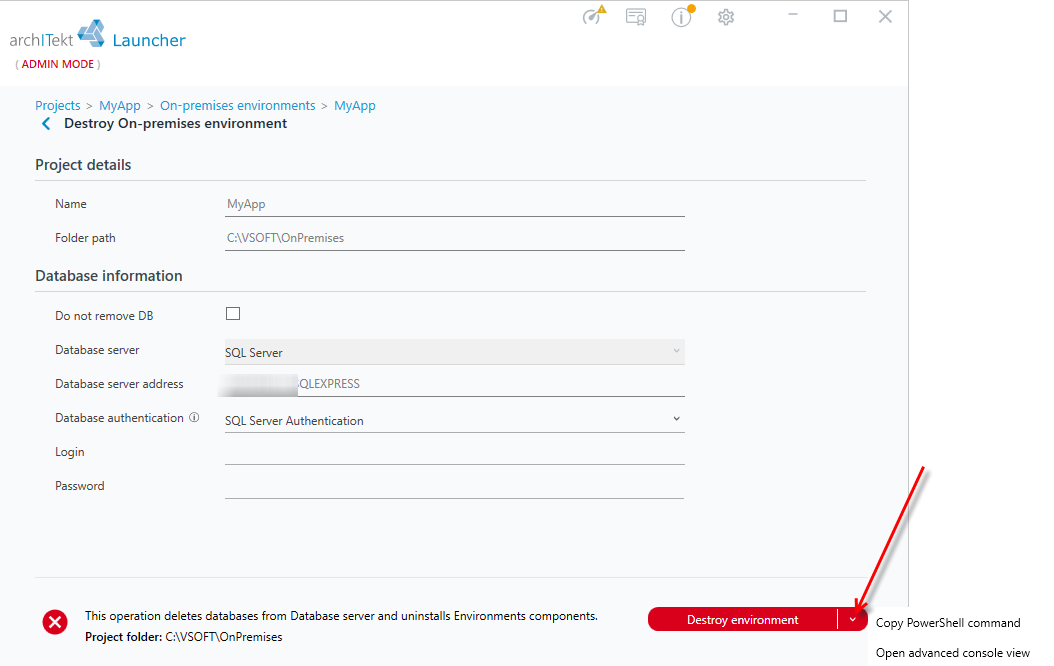
Task: Click the Database authentication info icon
Action: 194,417
